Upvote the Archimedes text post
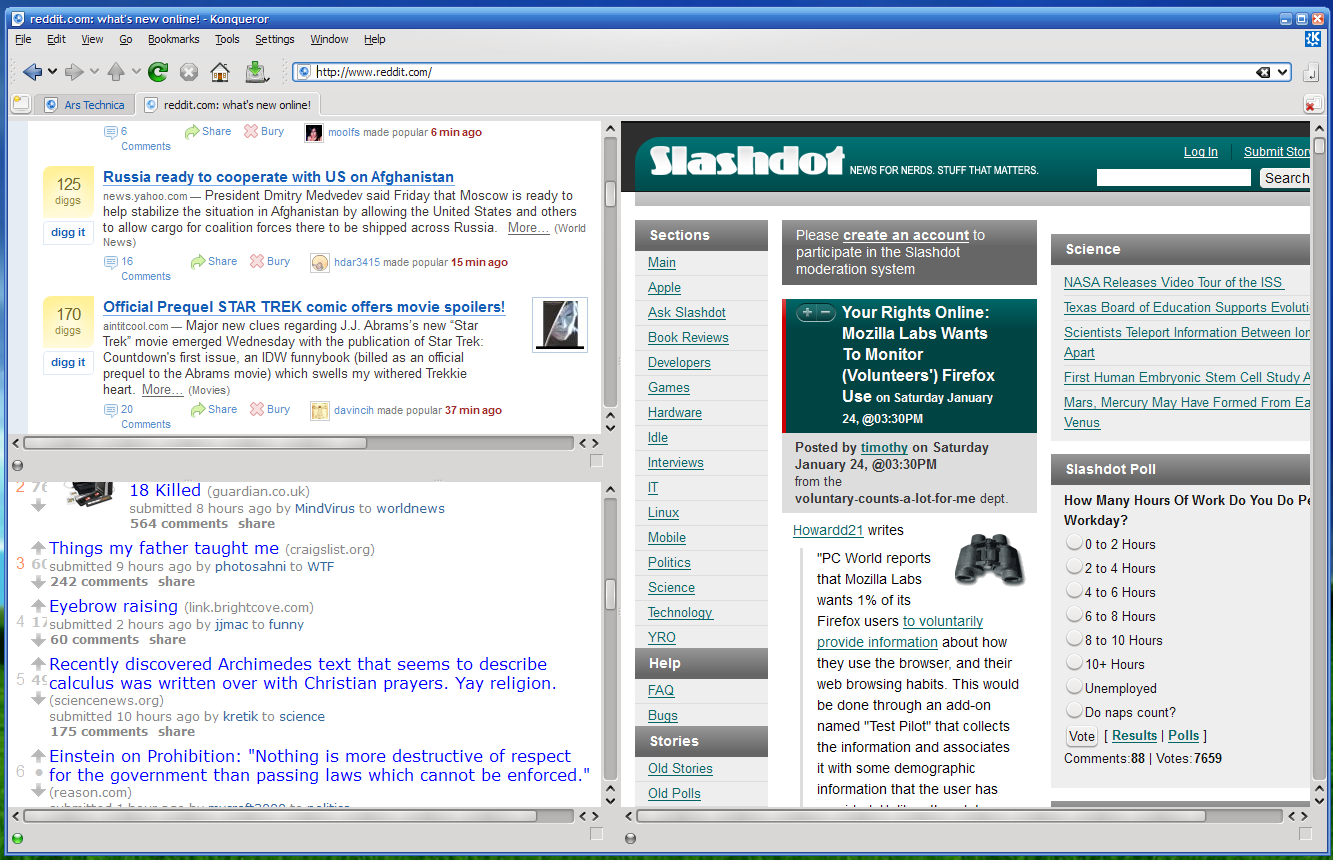Viewport: 1333px width, 860px height. pyautogui.click(x=38, y=664)
